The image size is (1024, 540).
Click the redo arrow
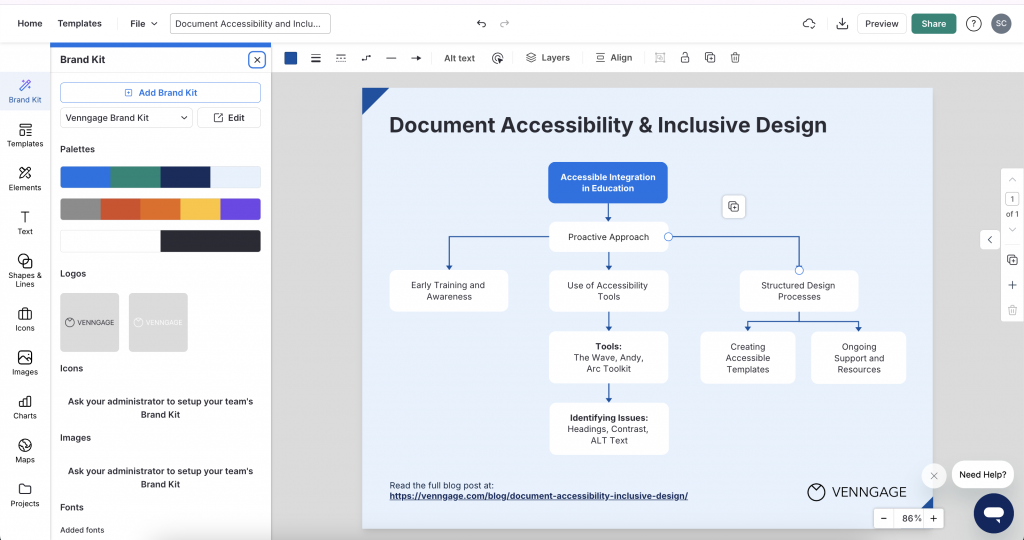504,24
